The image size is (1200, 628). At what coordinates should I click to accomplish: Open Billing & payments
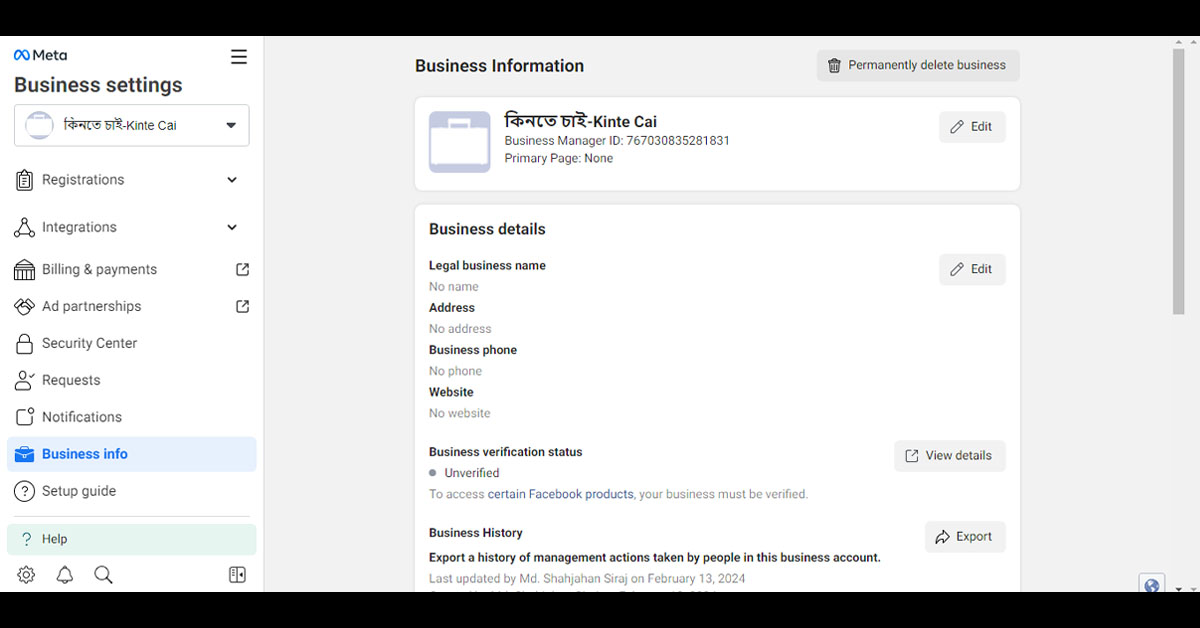[x=132, y=269]
